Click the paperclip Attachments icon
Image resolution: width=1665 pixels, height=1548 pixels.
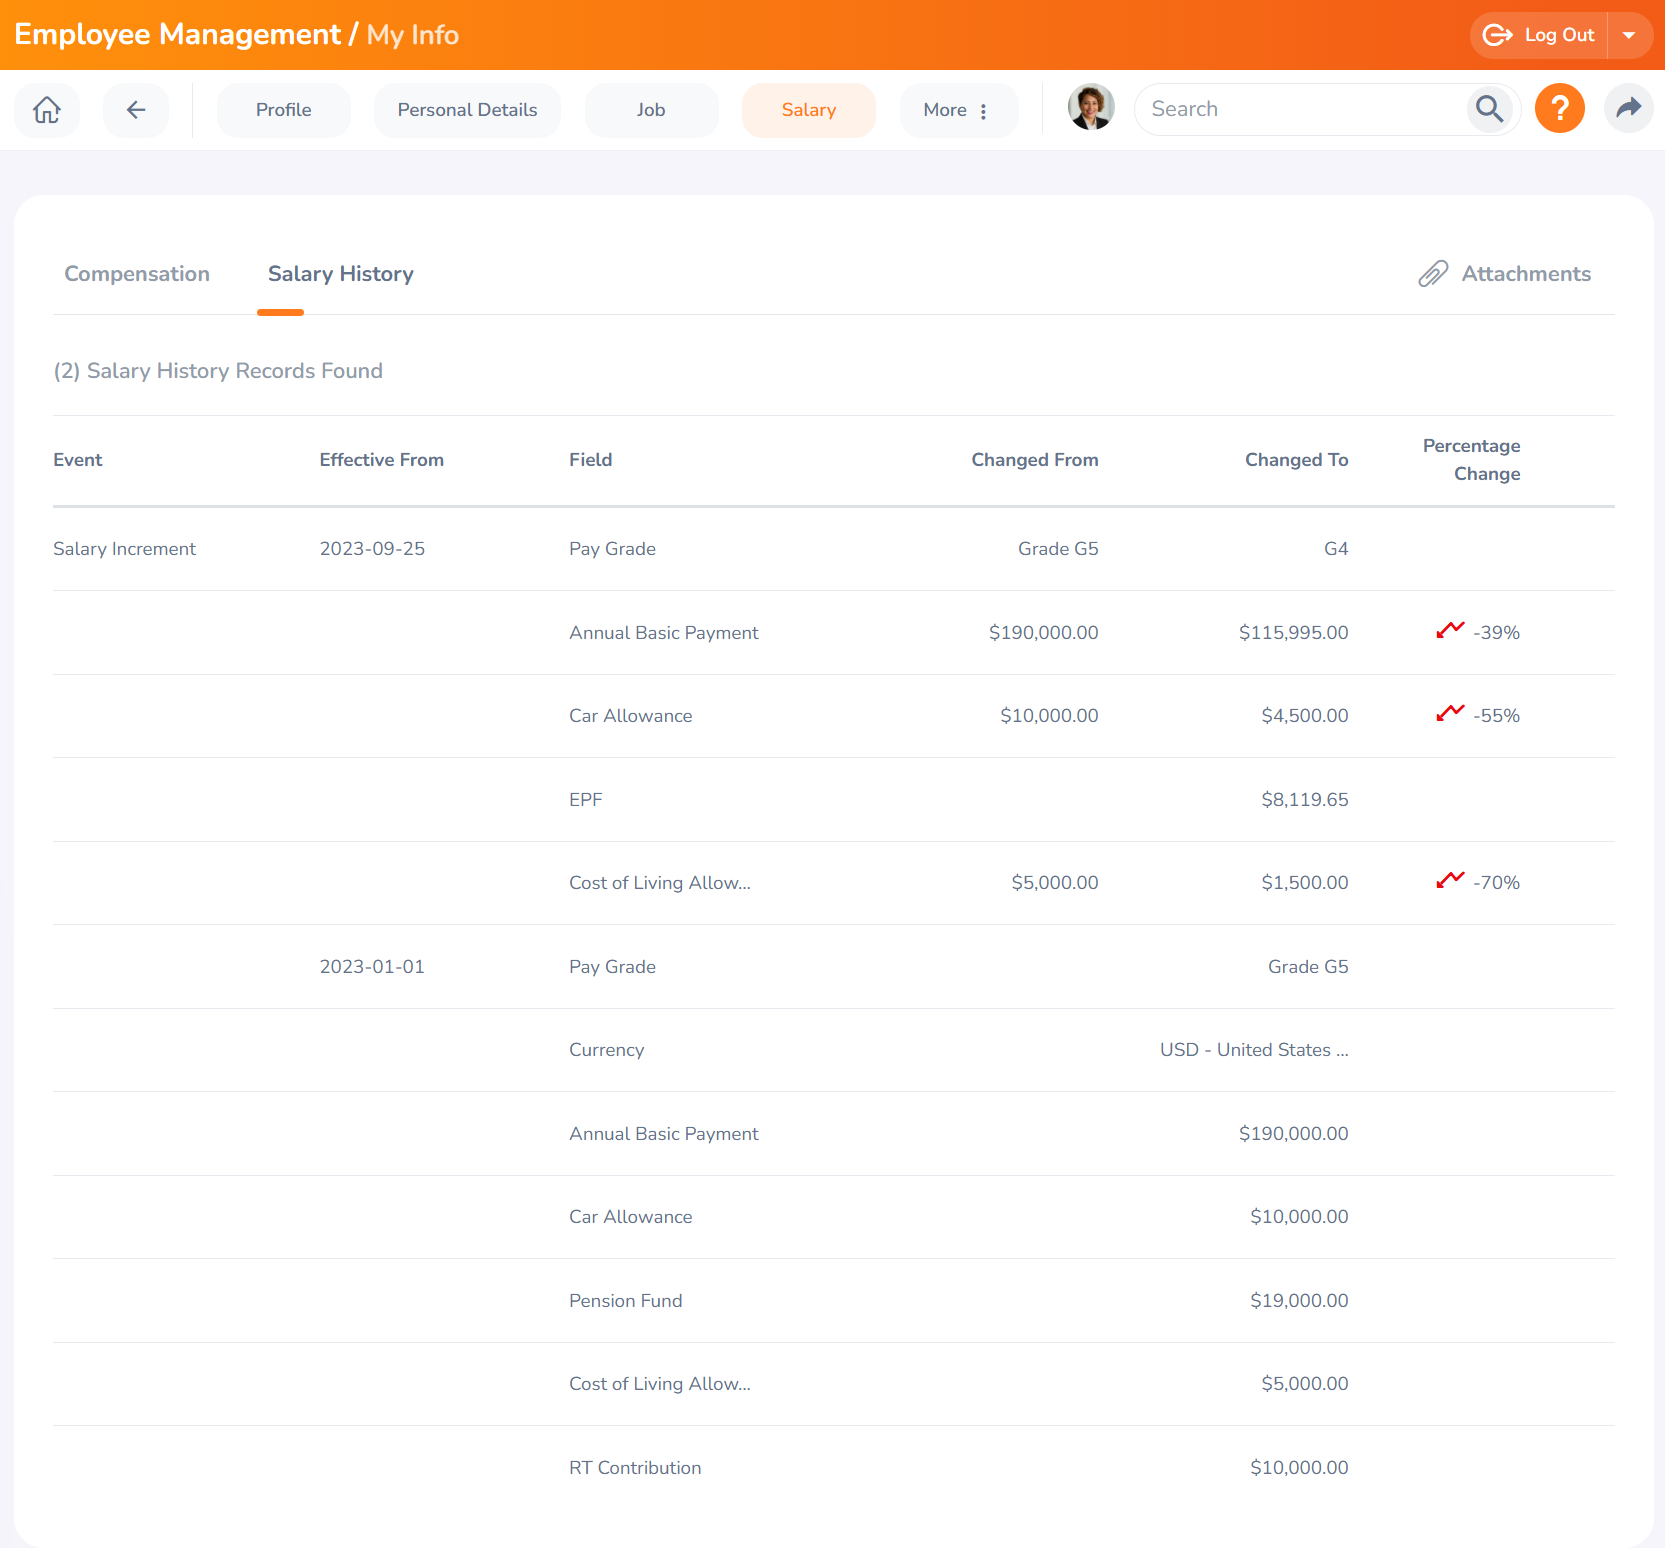1433,274
